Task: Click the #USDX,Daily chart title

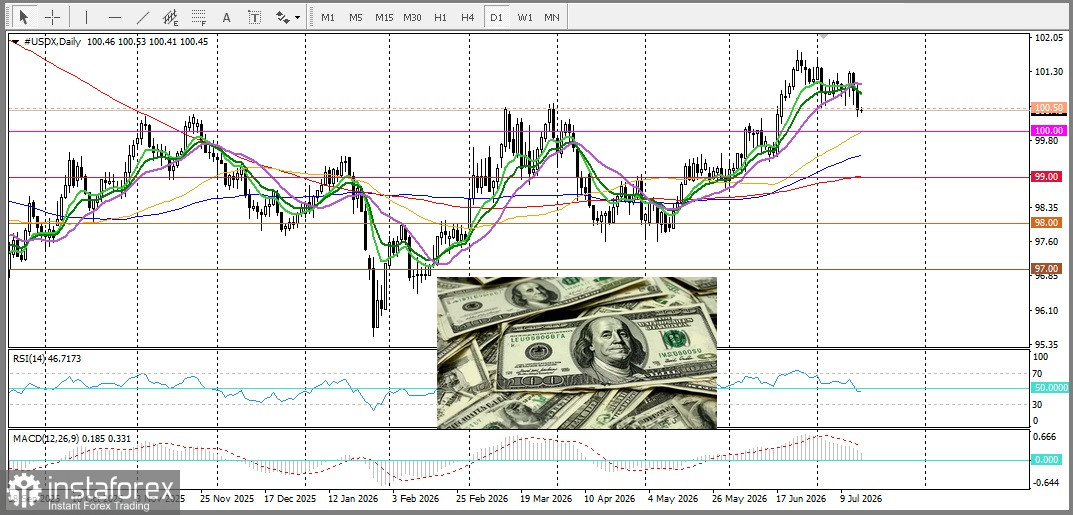Action: 52,42
